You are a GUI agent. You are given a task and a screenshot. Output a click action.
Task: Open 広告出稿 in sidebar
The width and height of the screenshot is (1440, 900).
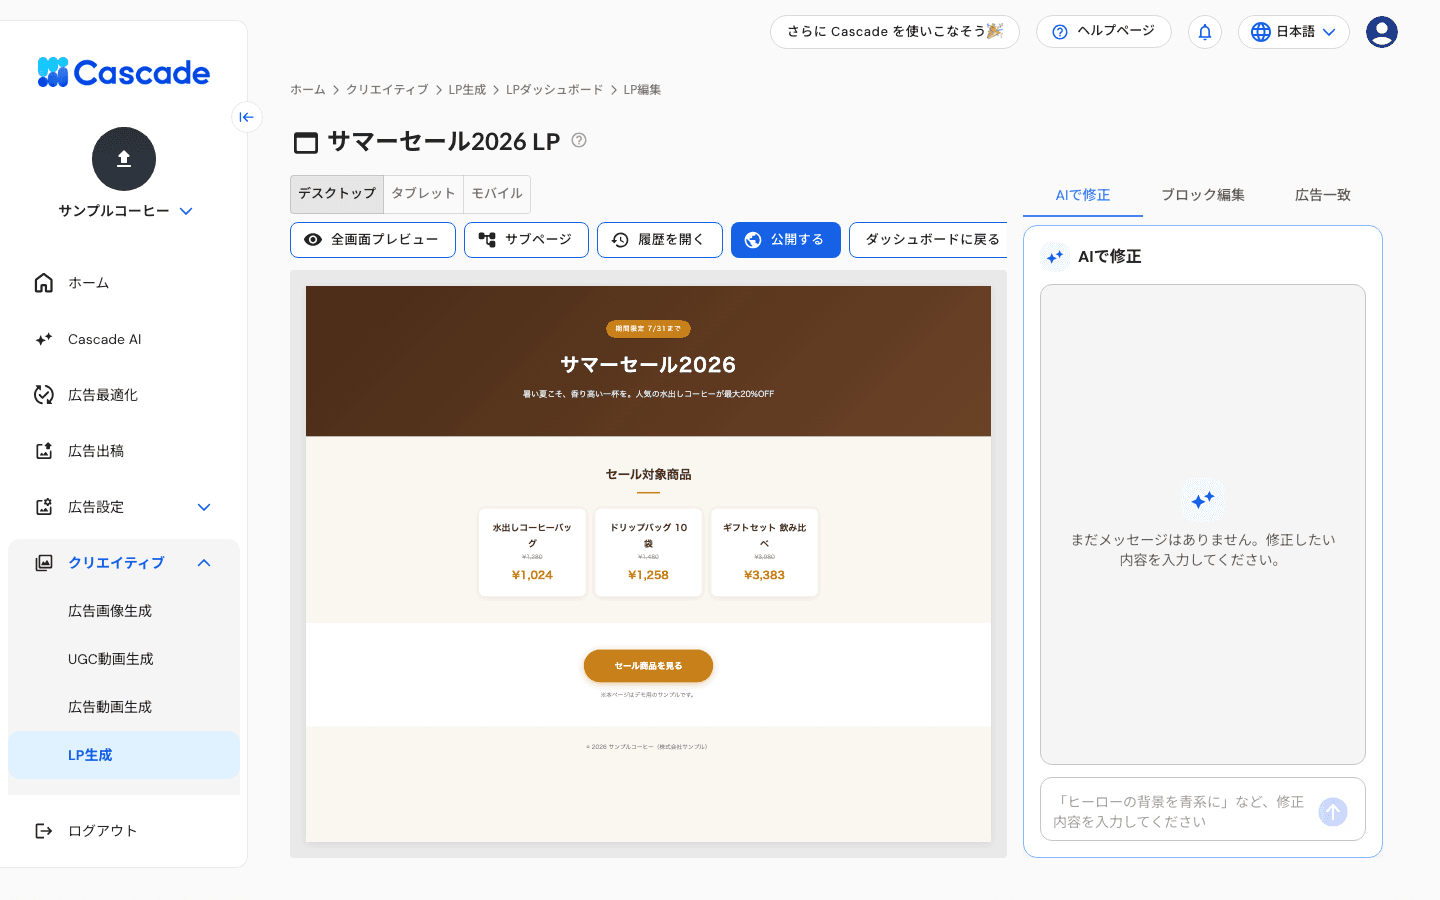click(x=124, y=451)
